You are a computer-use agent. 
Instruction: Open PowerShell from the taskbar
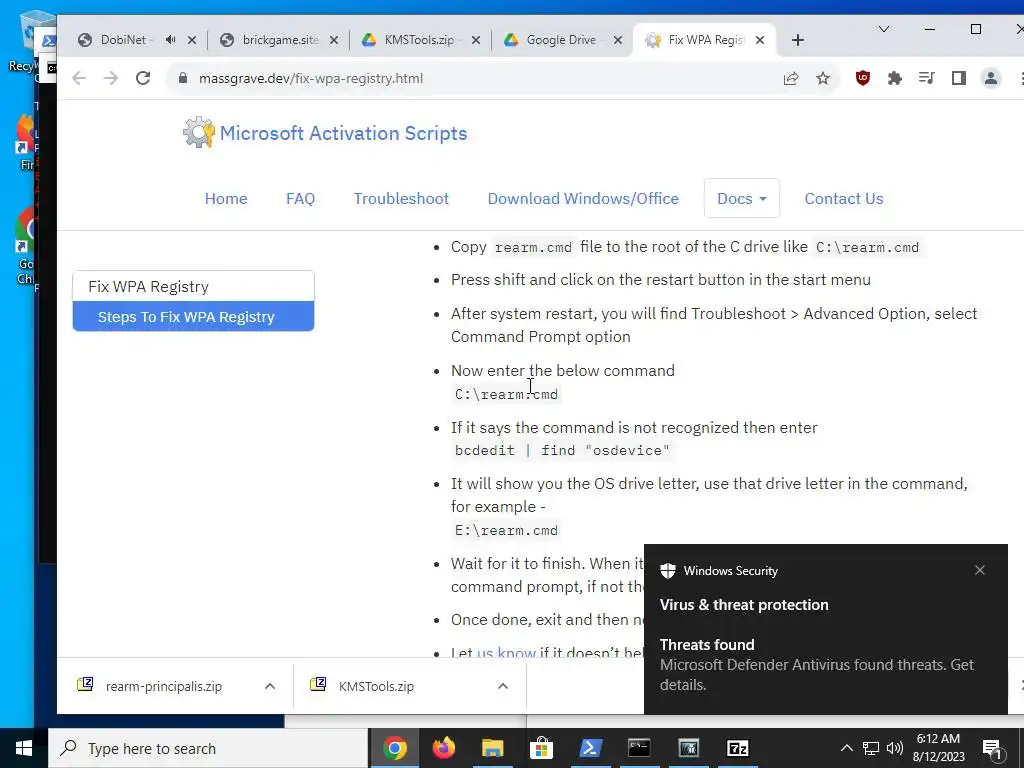(x=590, y=748)
